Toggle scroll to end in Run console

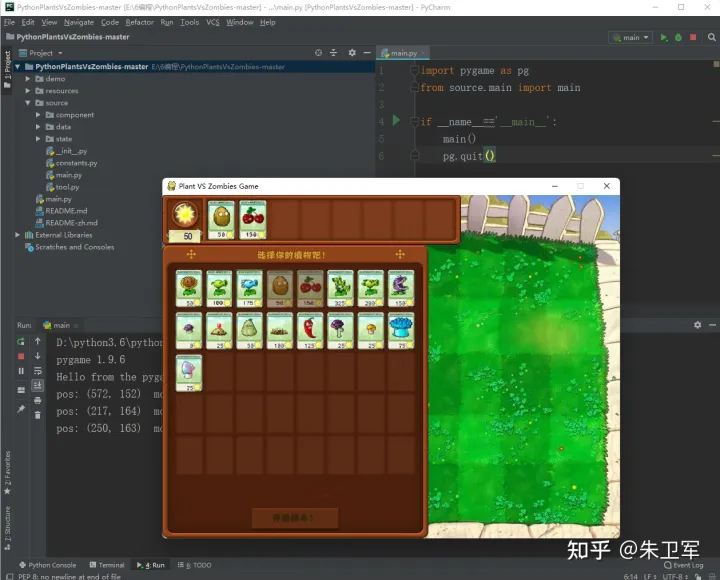click(38, 385)
